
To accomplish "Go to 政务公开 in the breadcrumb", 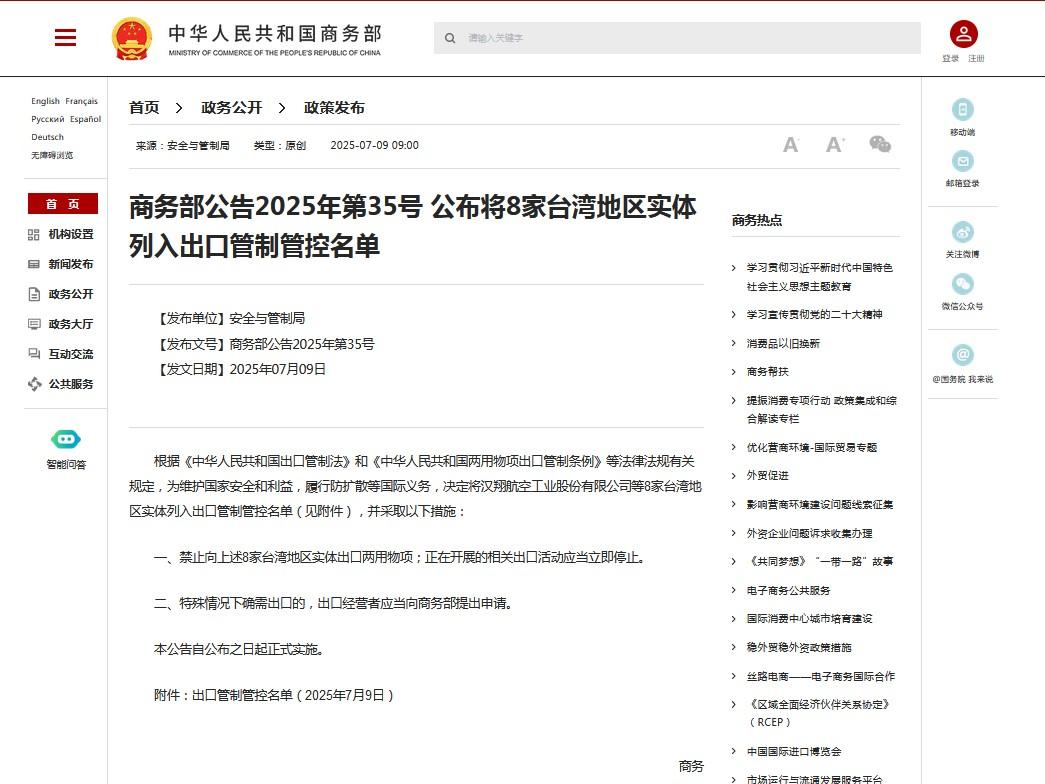I will click(231, 108).
